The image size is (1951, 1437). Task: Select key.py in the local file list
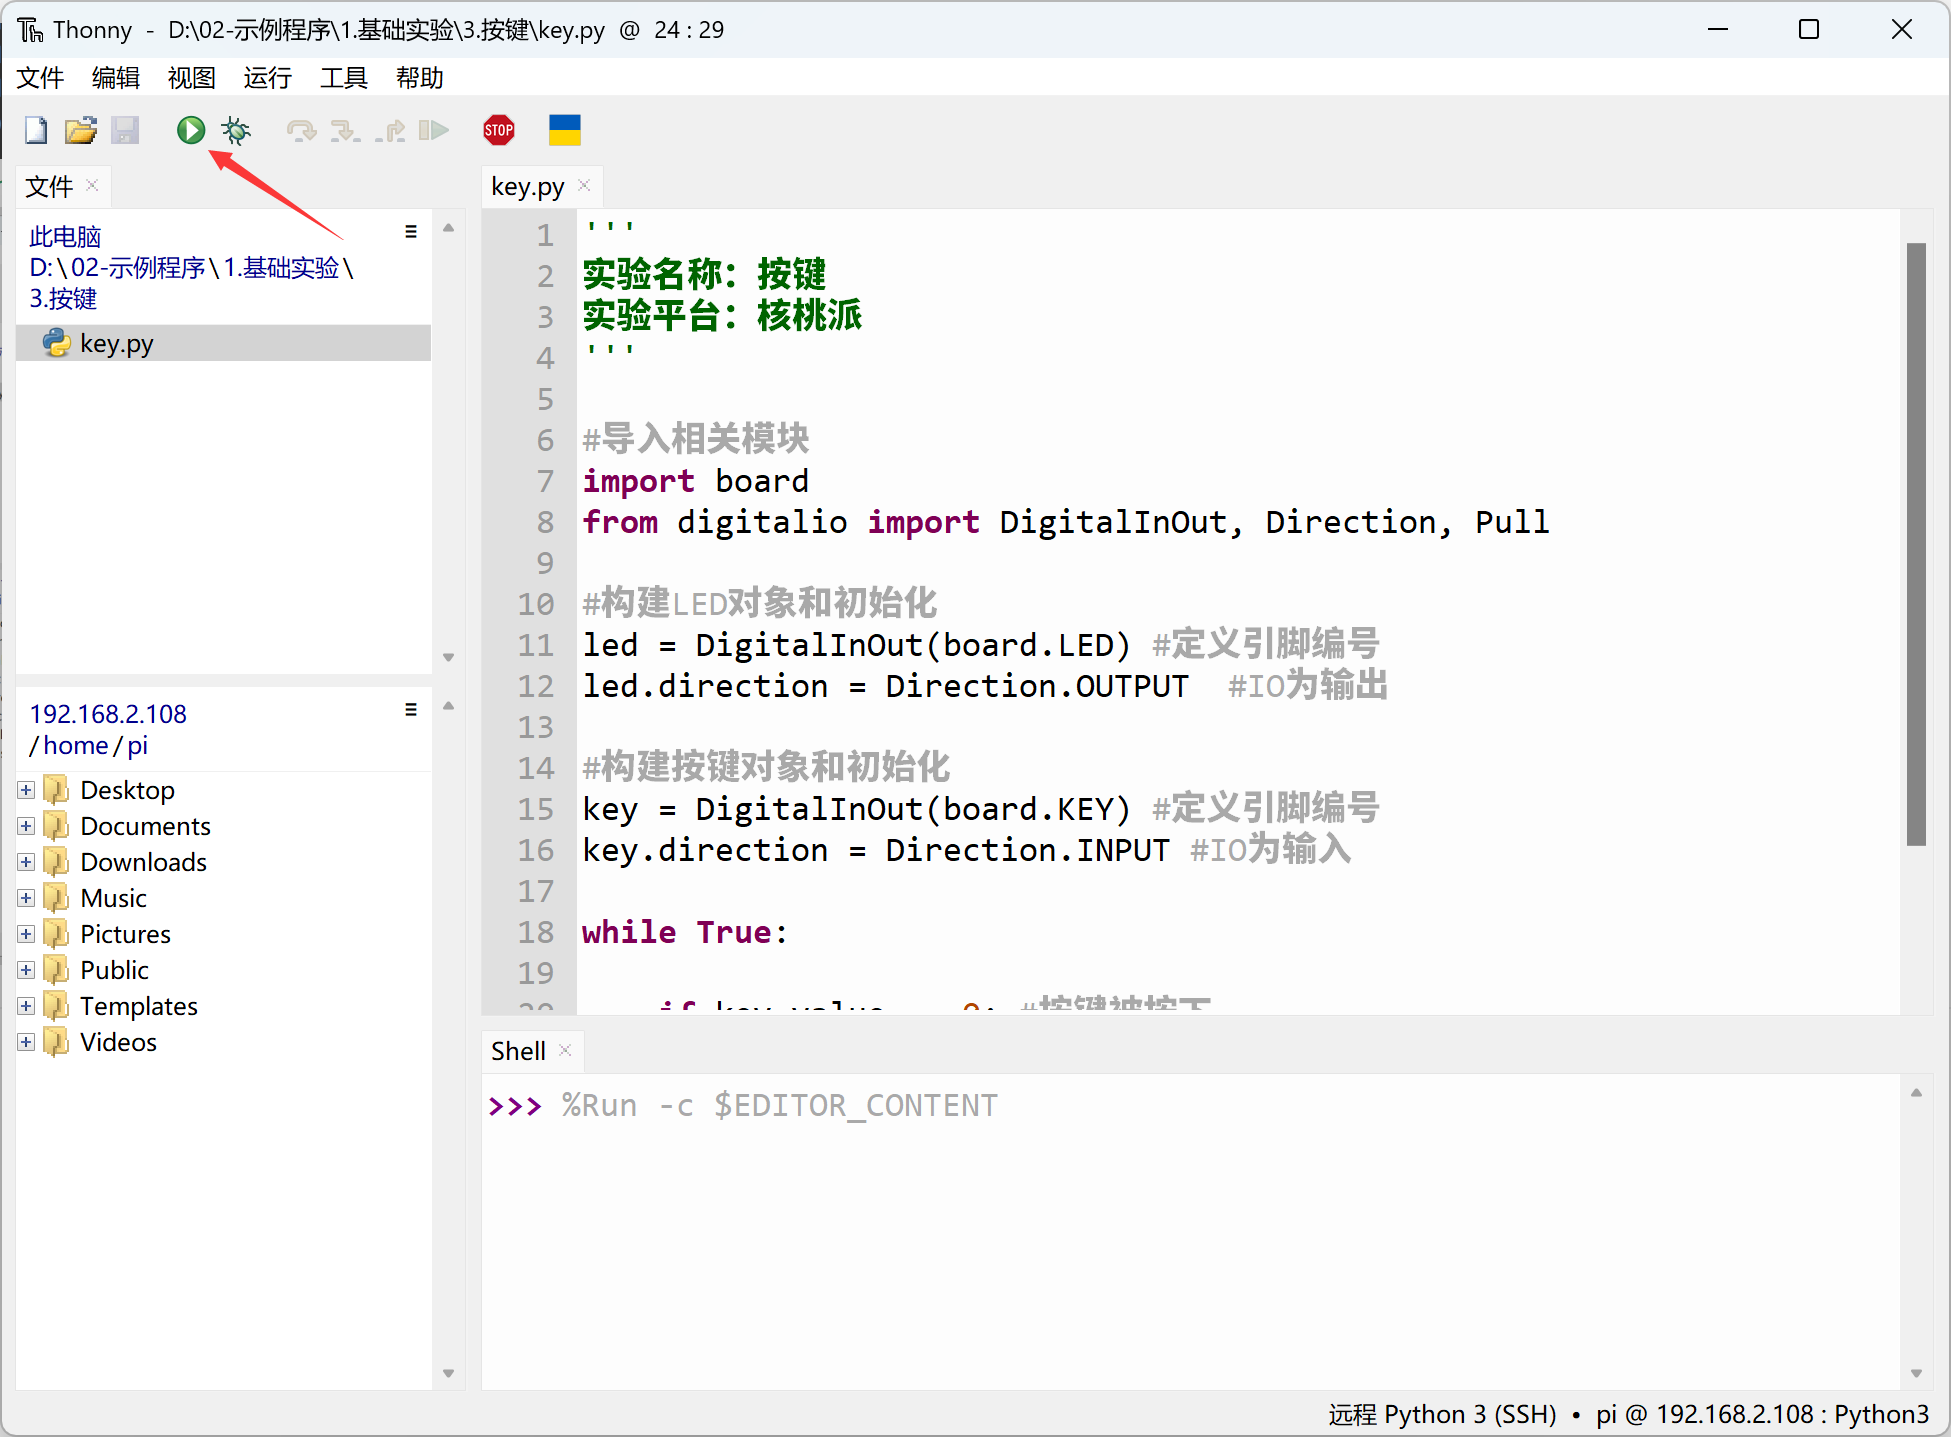(x=224, y=343)
